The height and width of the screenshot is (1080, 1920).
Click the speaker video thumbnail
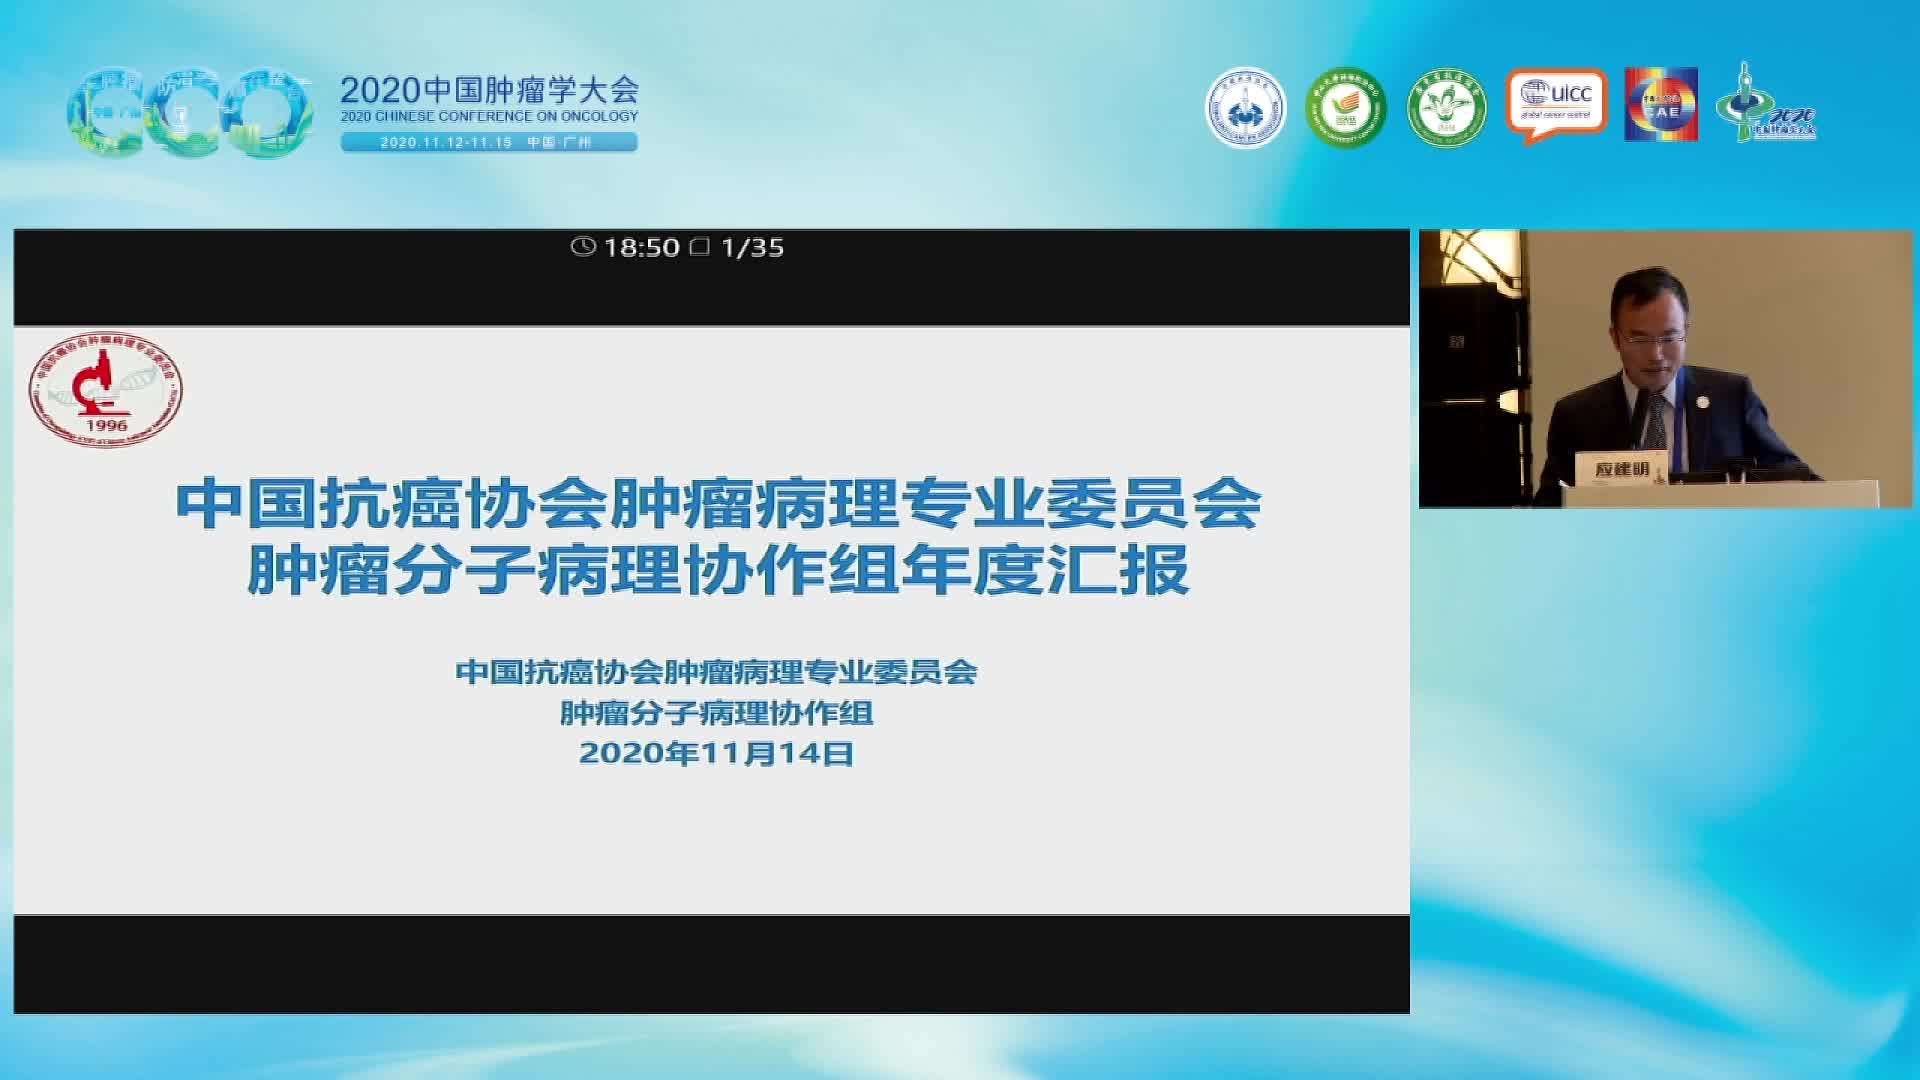tap(1665, 369)
